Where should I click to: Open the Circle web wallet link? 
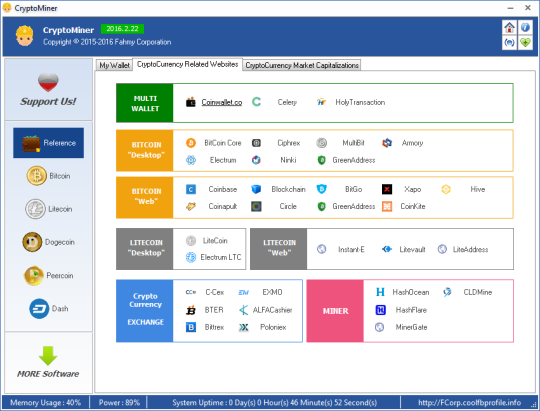click(288, 206)
